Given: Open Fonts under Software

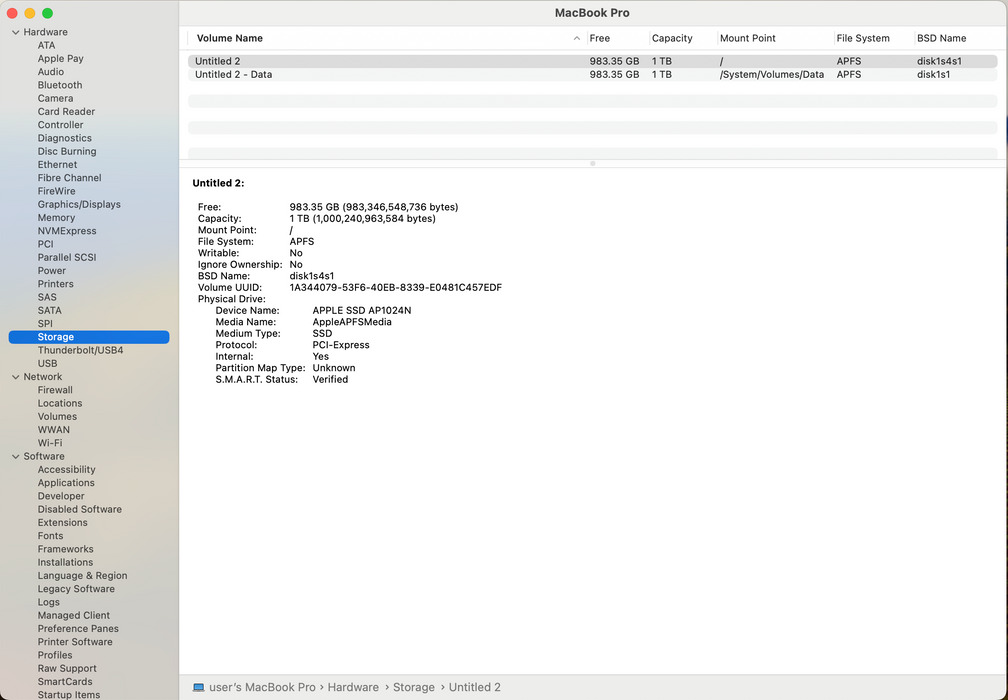Looking at the screenshot, I should point(50,535).
